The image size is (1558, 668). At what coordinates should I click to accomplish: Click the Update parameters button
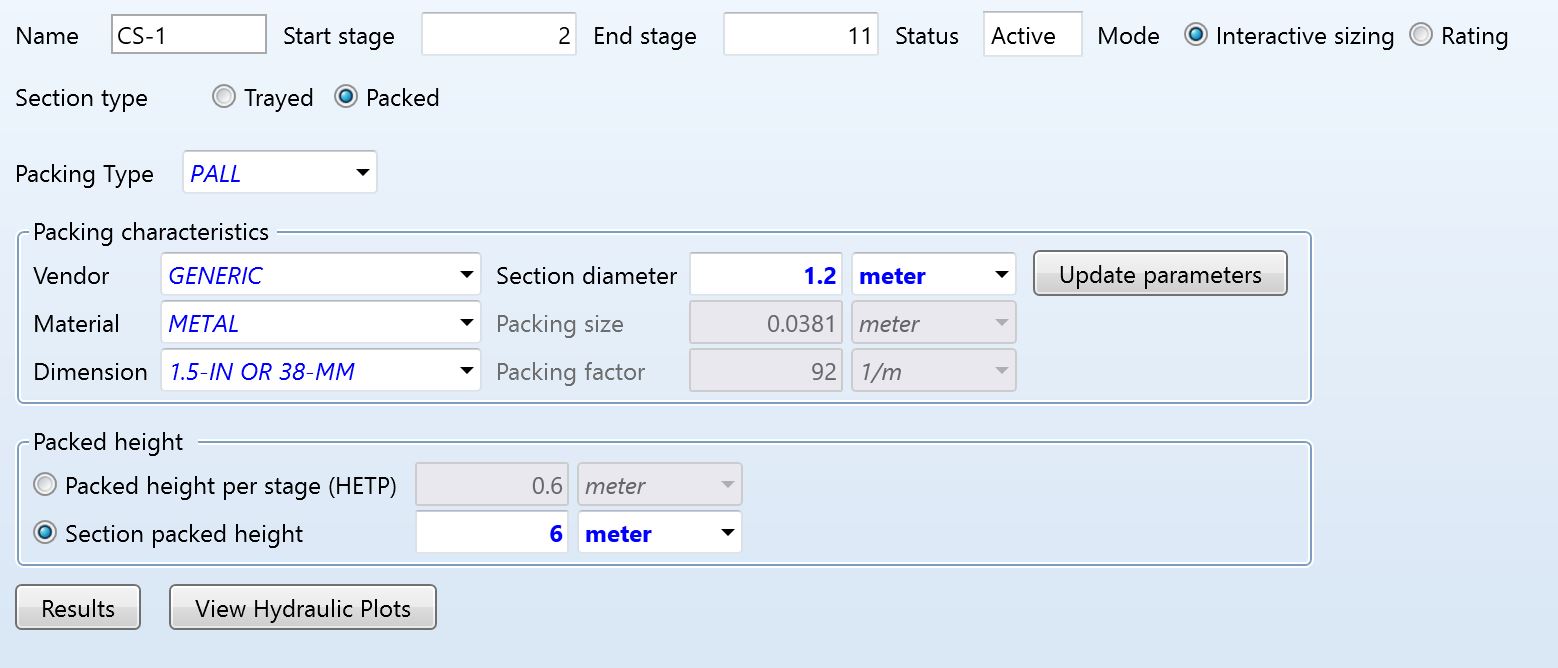click(x=1160, y=275)
